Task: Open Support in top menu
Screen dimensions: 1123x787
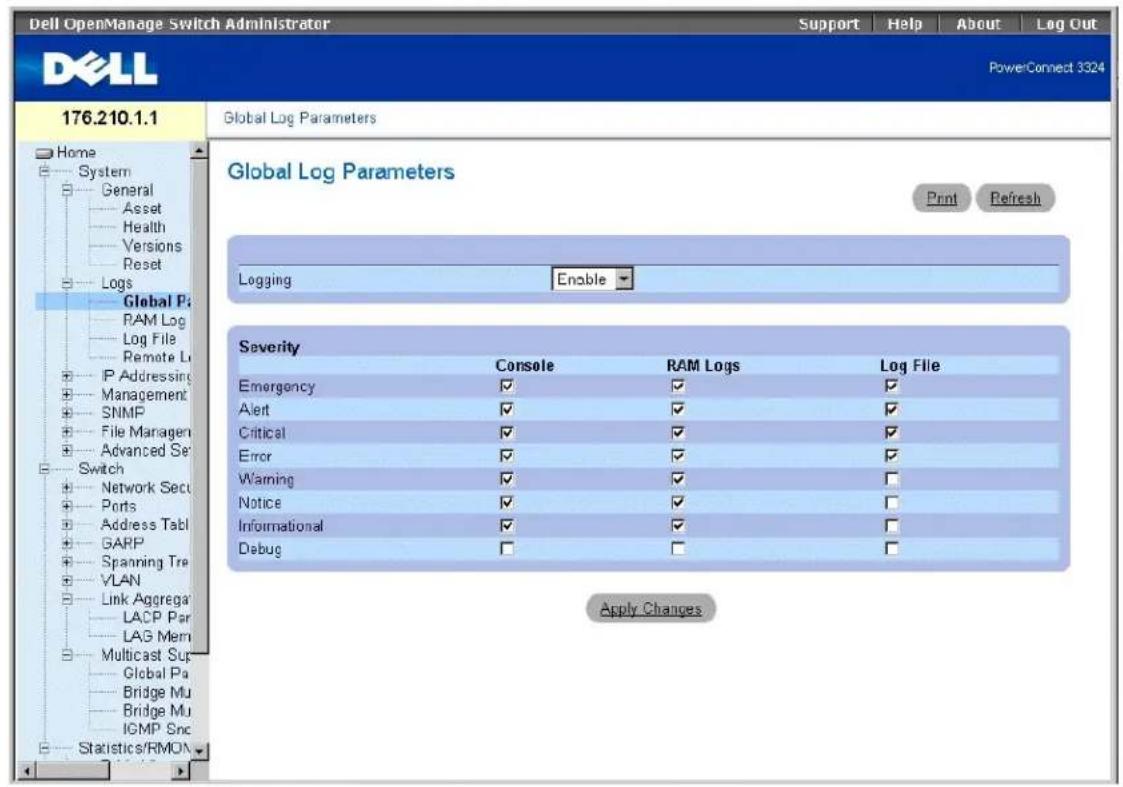Action: pyautogui.click(x=829, y=24)
